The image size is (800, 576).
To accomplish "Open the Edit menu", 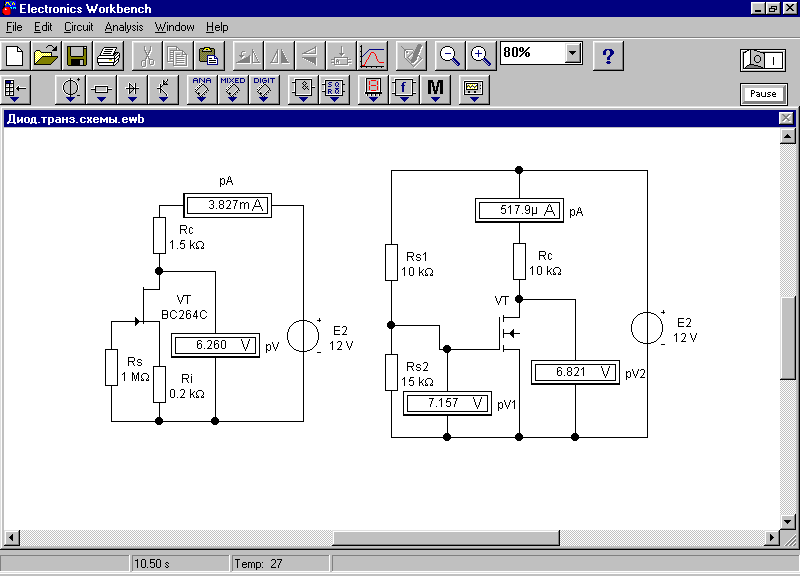I will point(43,27).
